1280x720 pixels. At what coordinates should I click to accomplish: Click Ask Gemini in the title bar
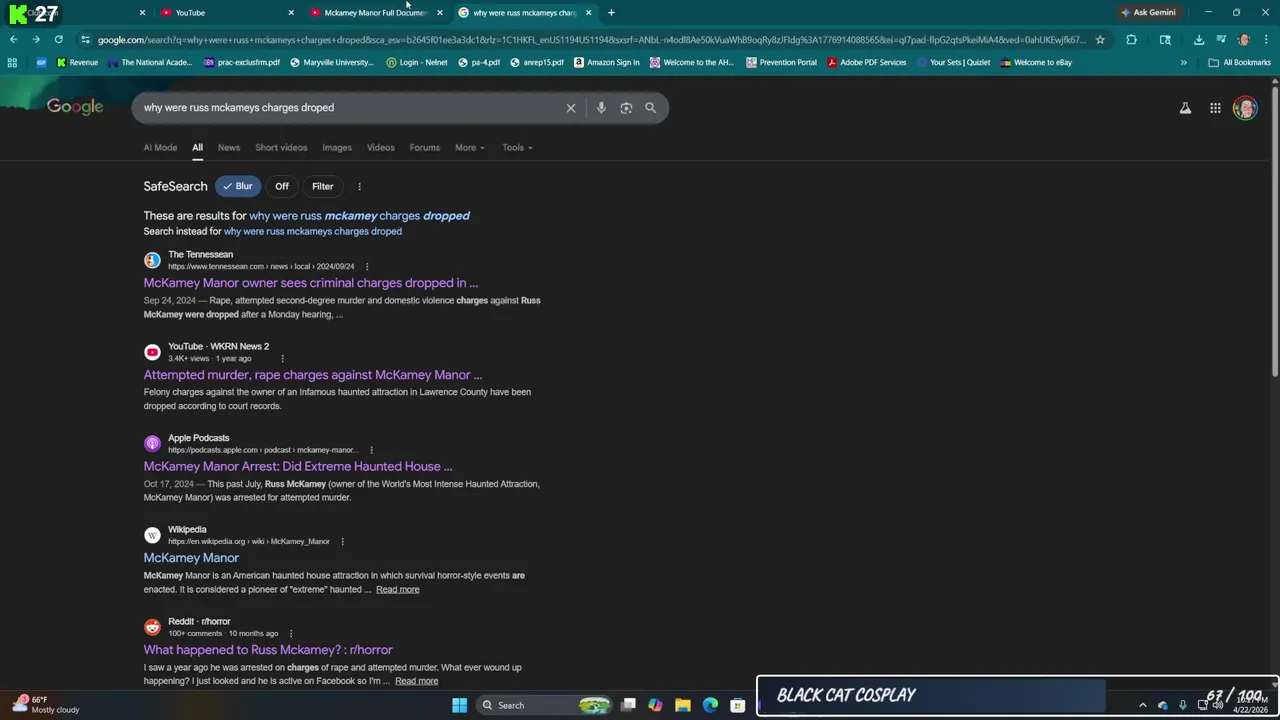1148,13
